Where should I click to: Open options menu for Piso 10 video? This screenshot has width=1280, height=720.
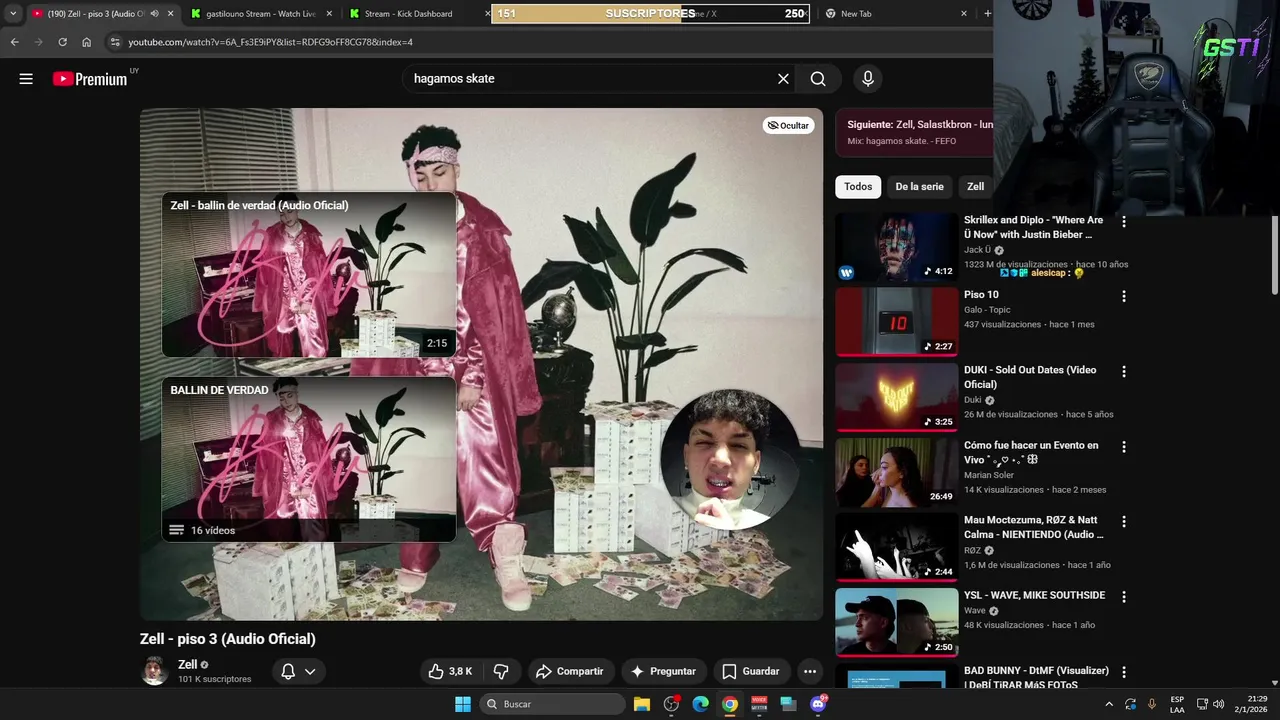point(1124,297)
